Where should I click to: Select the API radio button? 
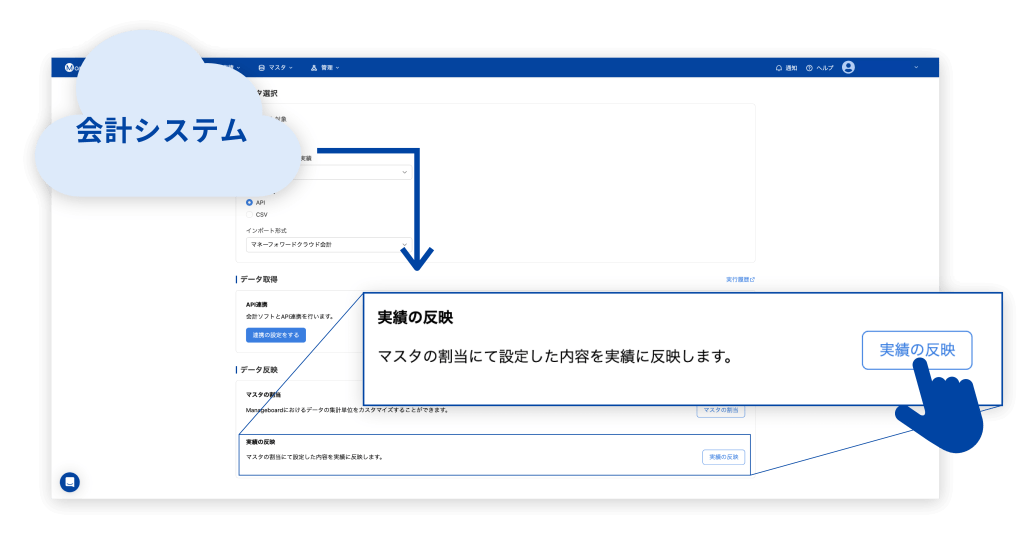(249, 203)
